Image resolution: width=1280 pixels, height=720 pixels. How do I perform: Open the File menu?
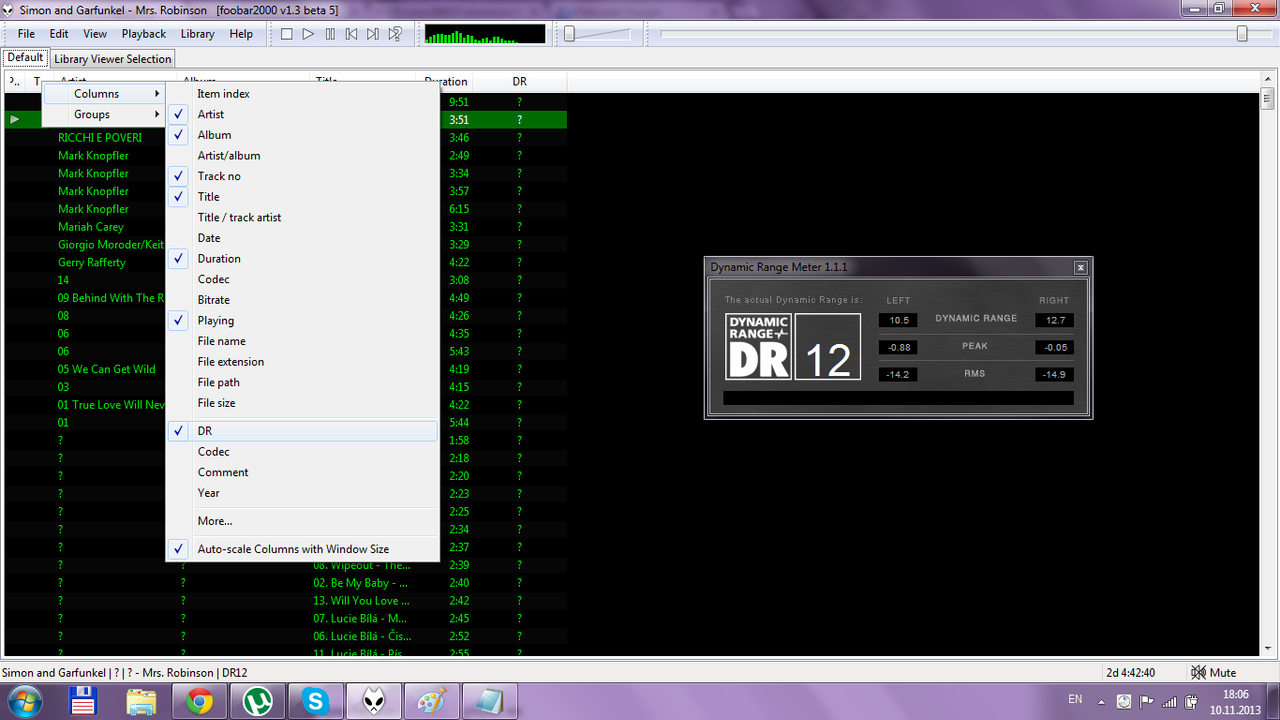click(26, 34)
